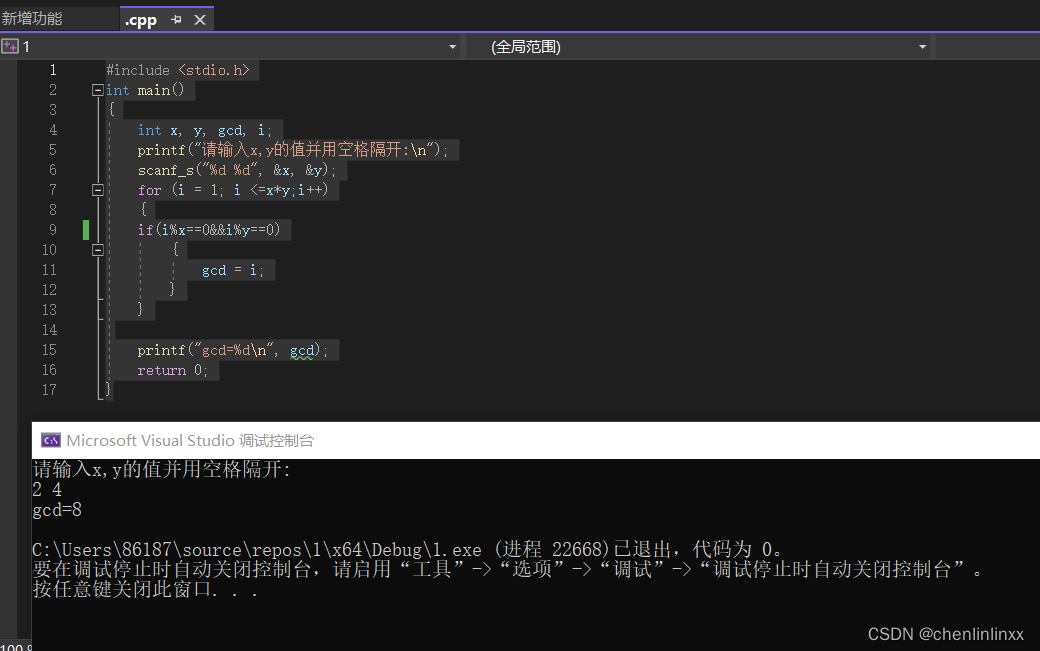
Task: Open the (全局范围) scope dropdown
Action: [922, 47]
